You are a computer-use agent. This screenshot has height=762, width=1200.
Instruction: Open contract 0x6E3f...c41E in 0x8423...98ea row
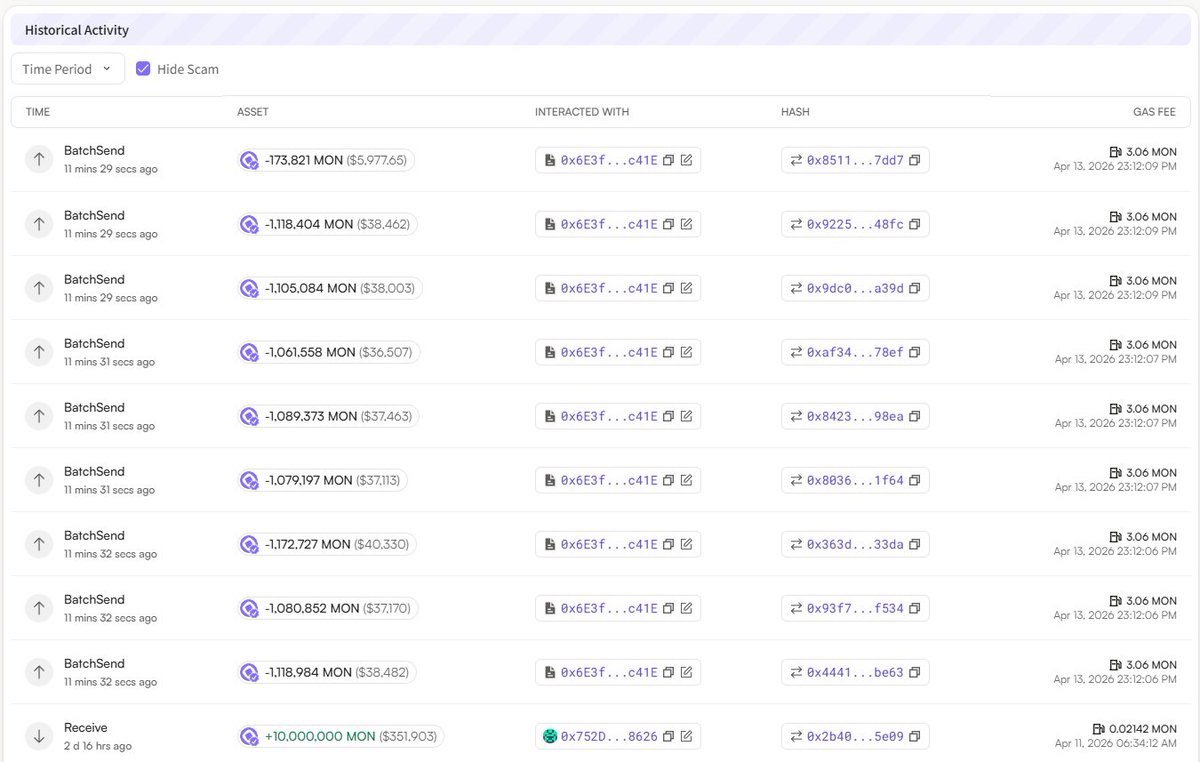[x=609, y=416]
